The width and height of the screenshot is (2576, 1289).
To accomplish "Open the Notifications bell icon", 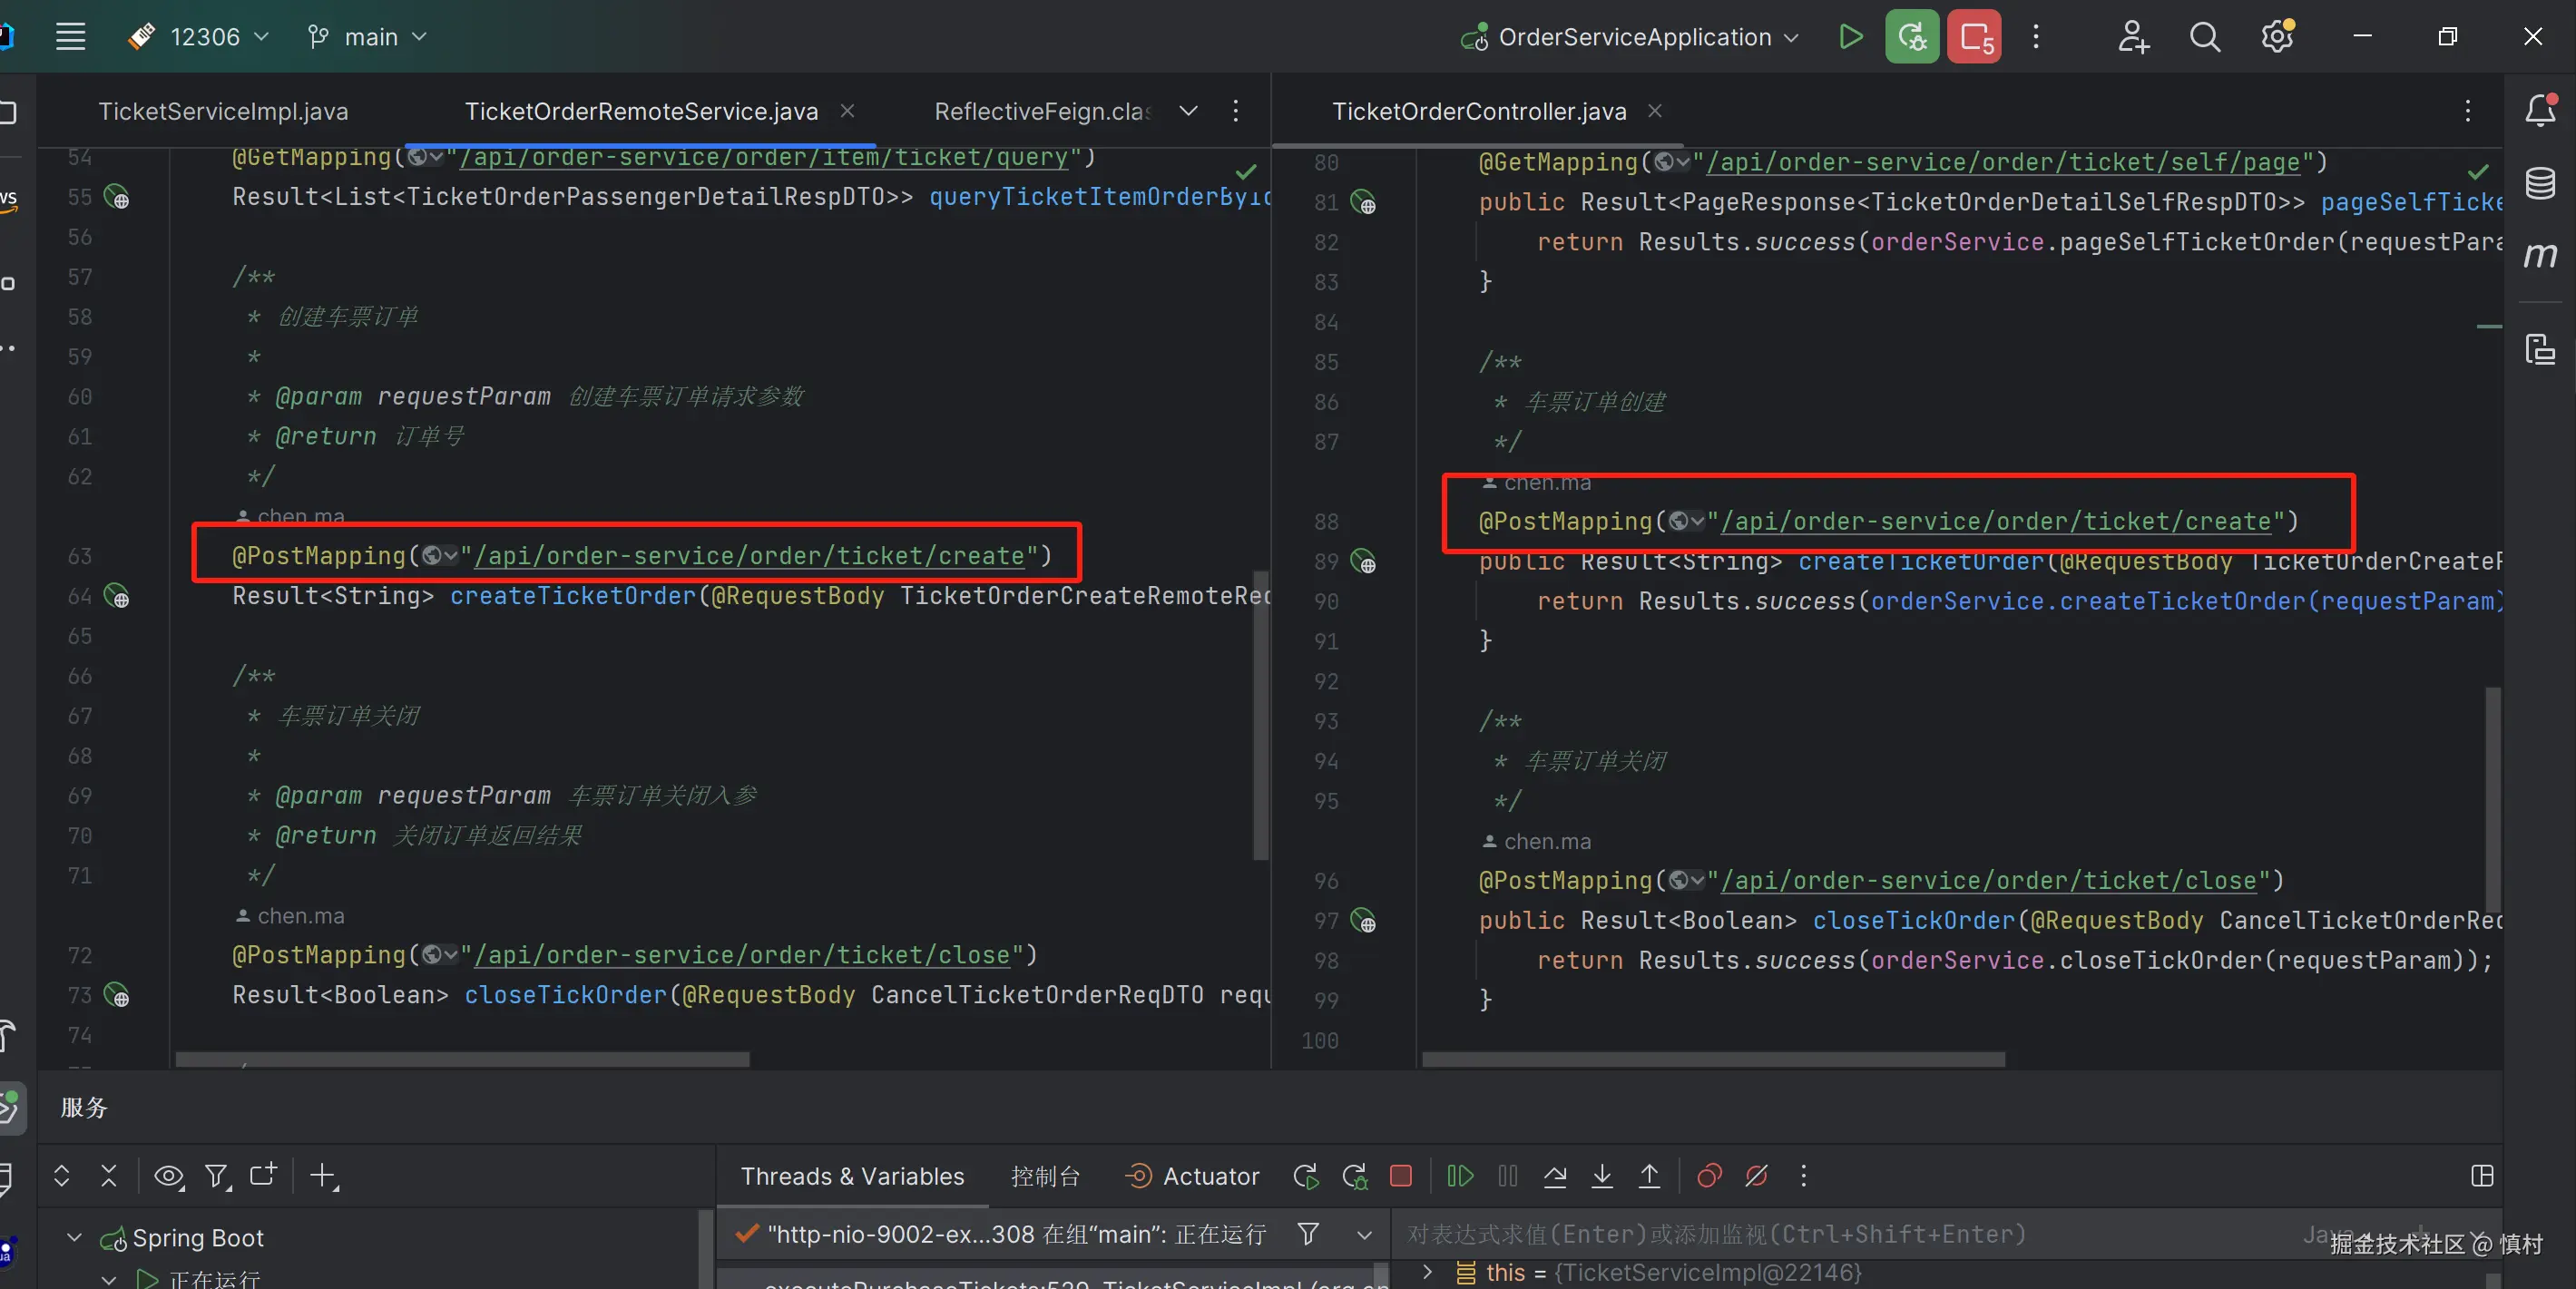I will pos(2540,110).
